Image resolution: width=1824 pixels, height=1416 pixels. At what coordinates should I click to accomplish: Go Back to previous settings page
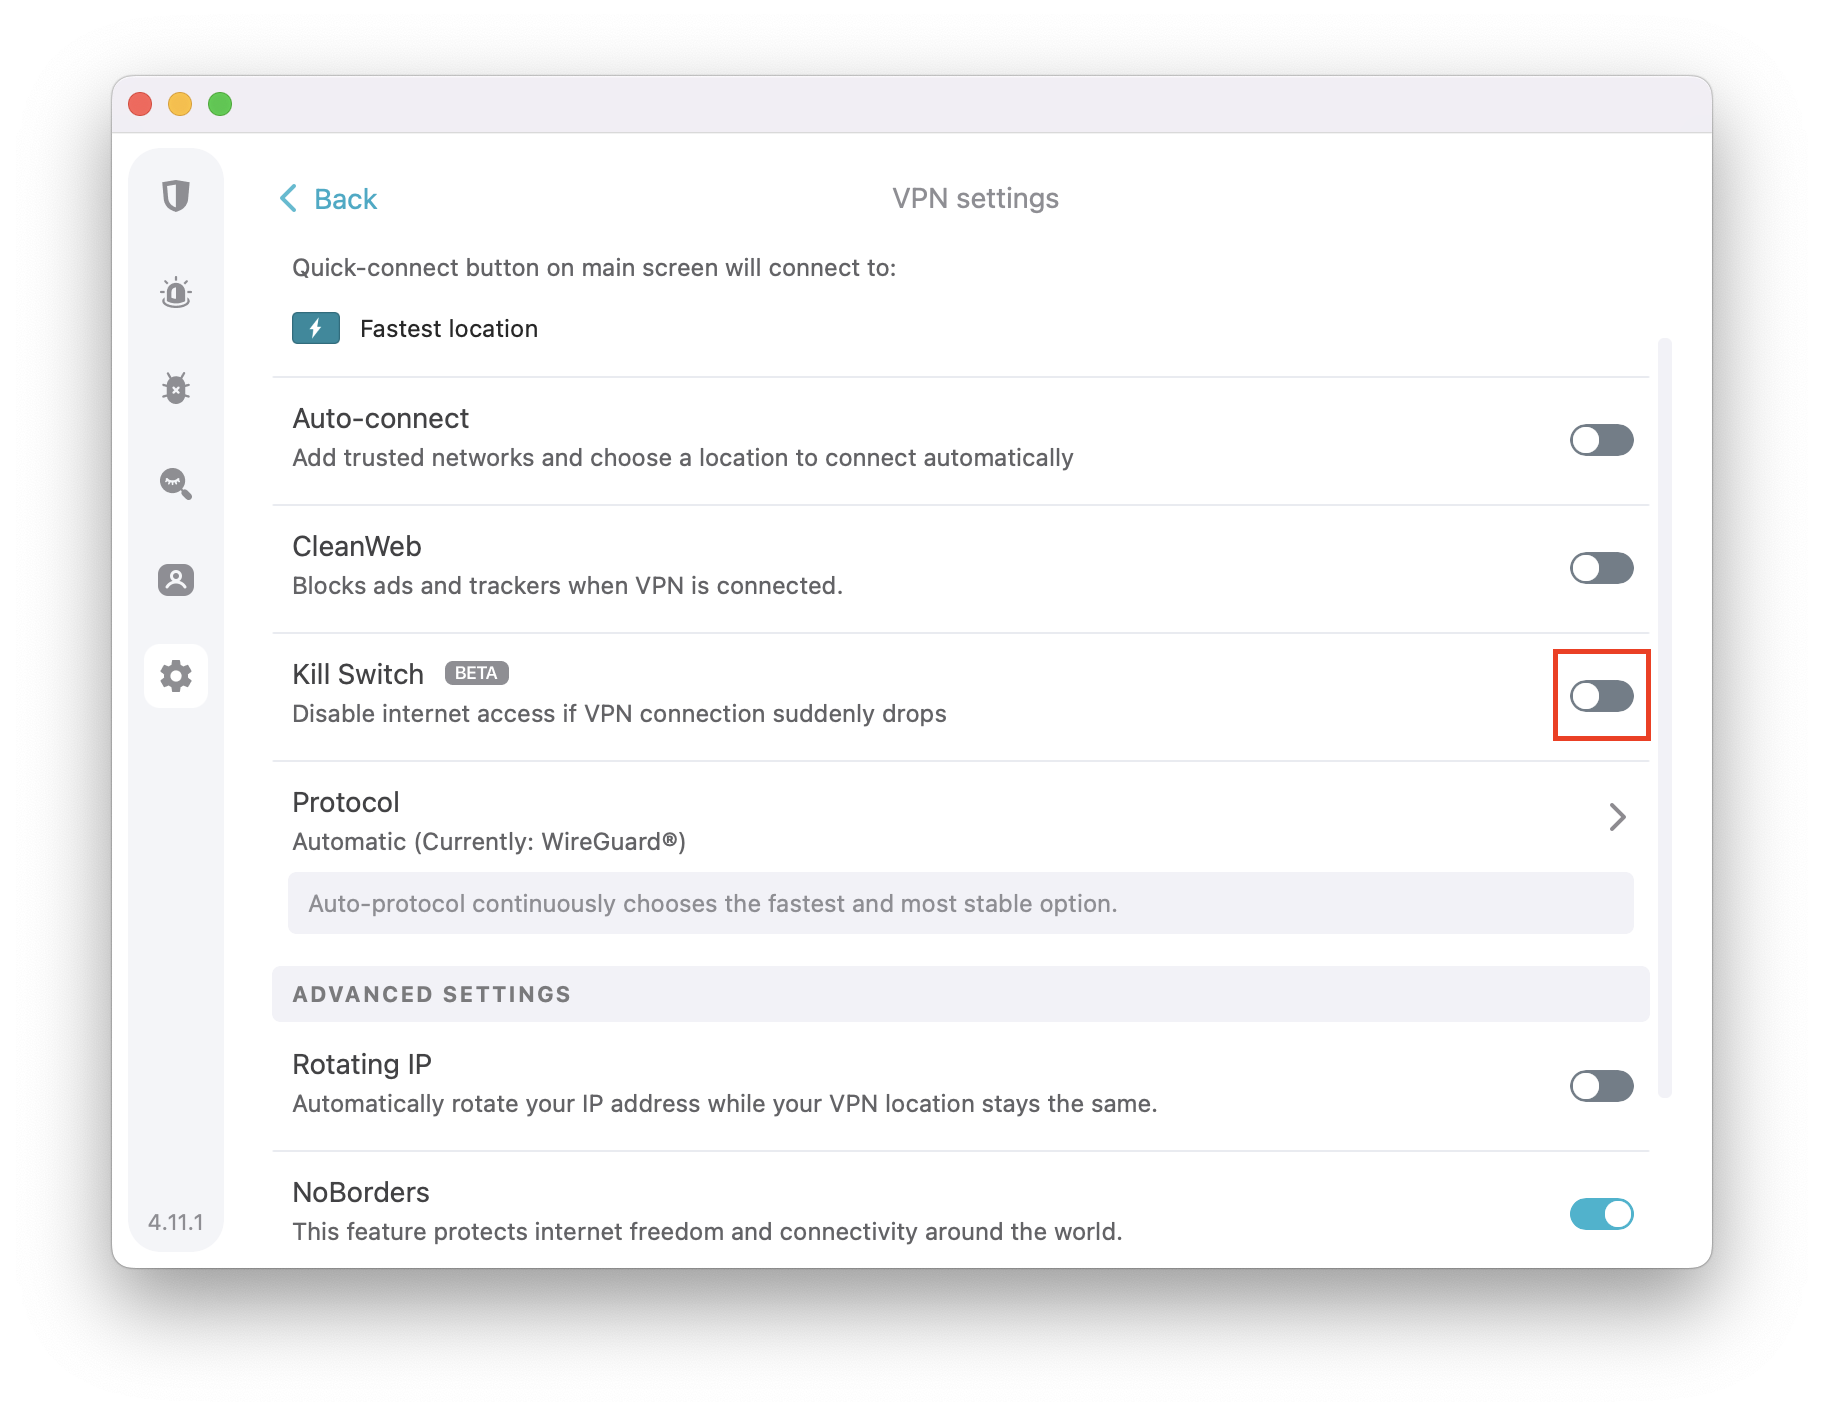point(345,199)
